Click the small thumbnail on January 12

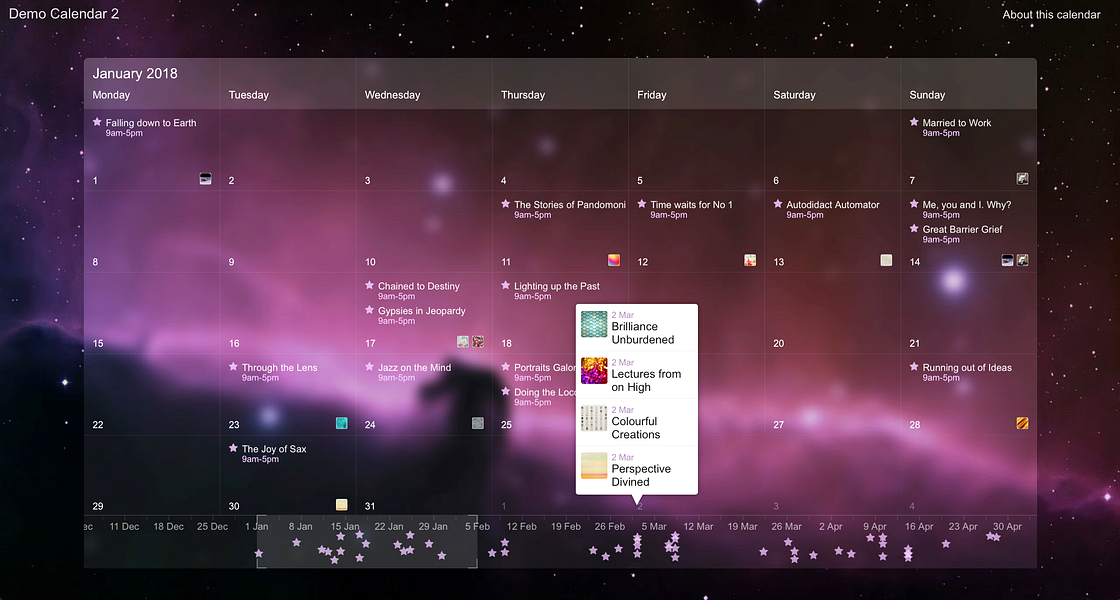coord(750,259)
